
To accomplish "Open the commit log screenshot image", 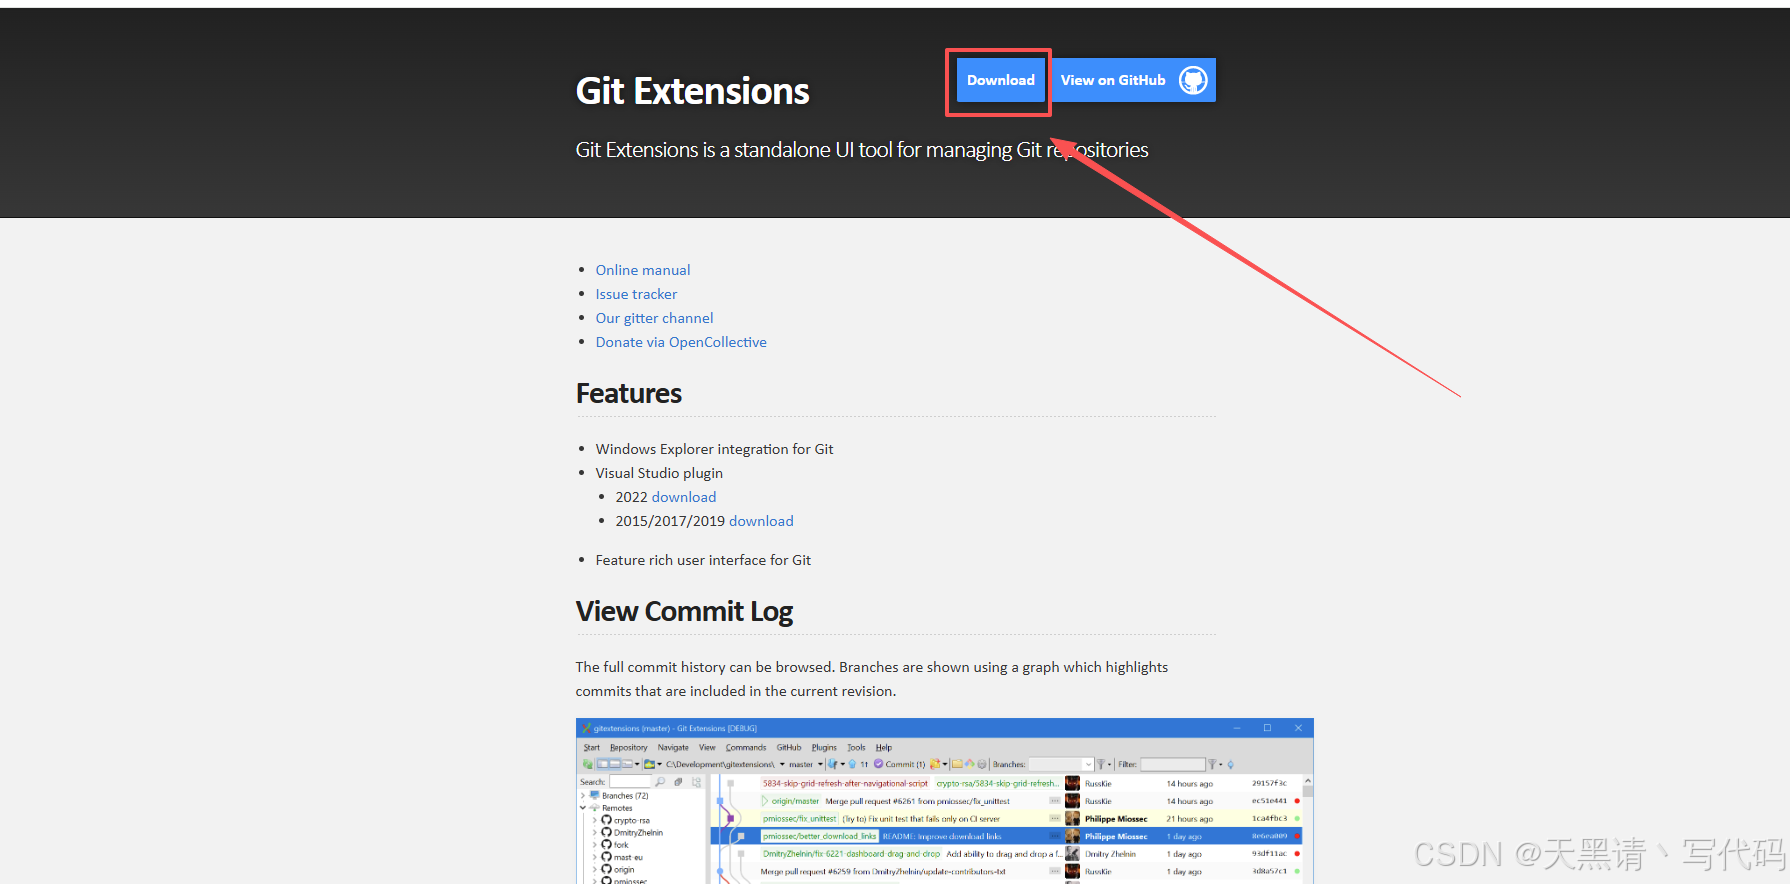I will coord(944,801).
